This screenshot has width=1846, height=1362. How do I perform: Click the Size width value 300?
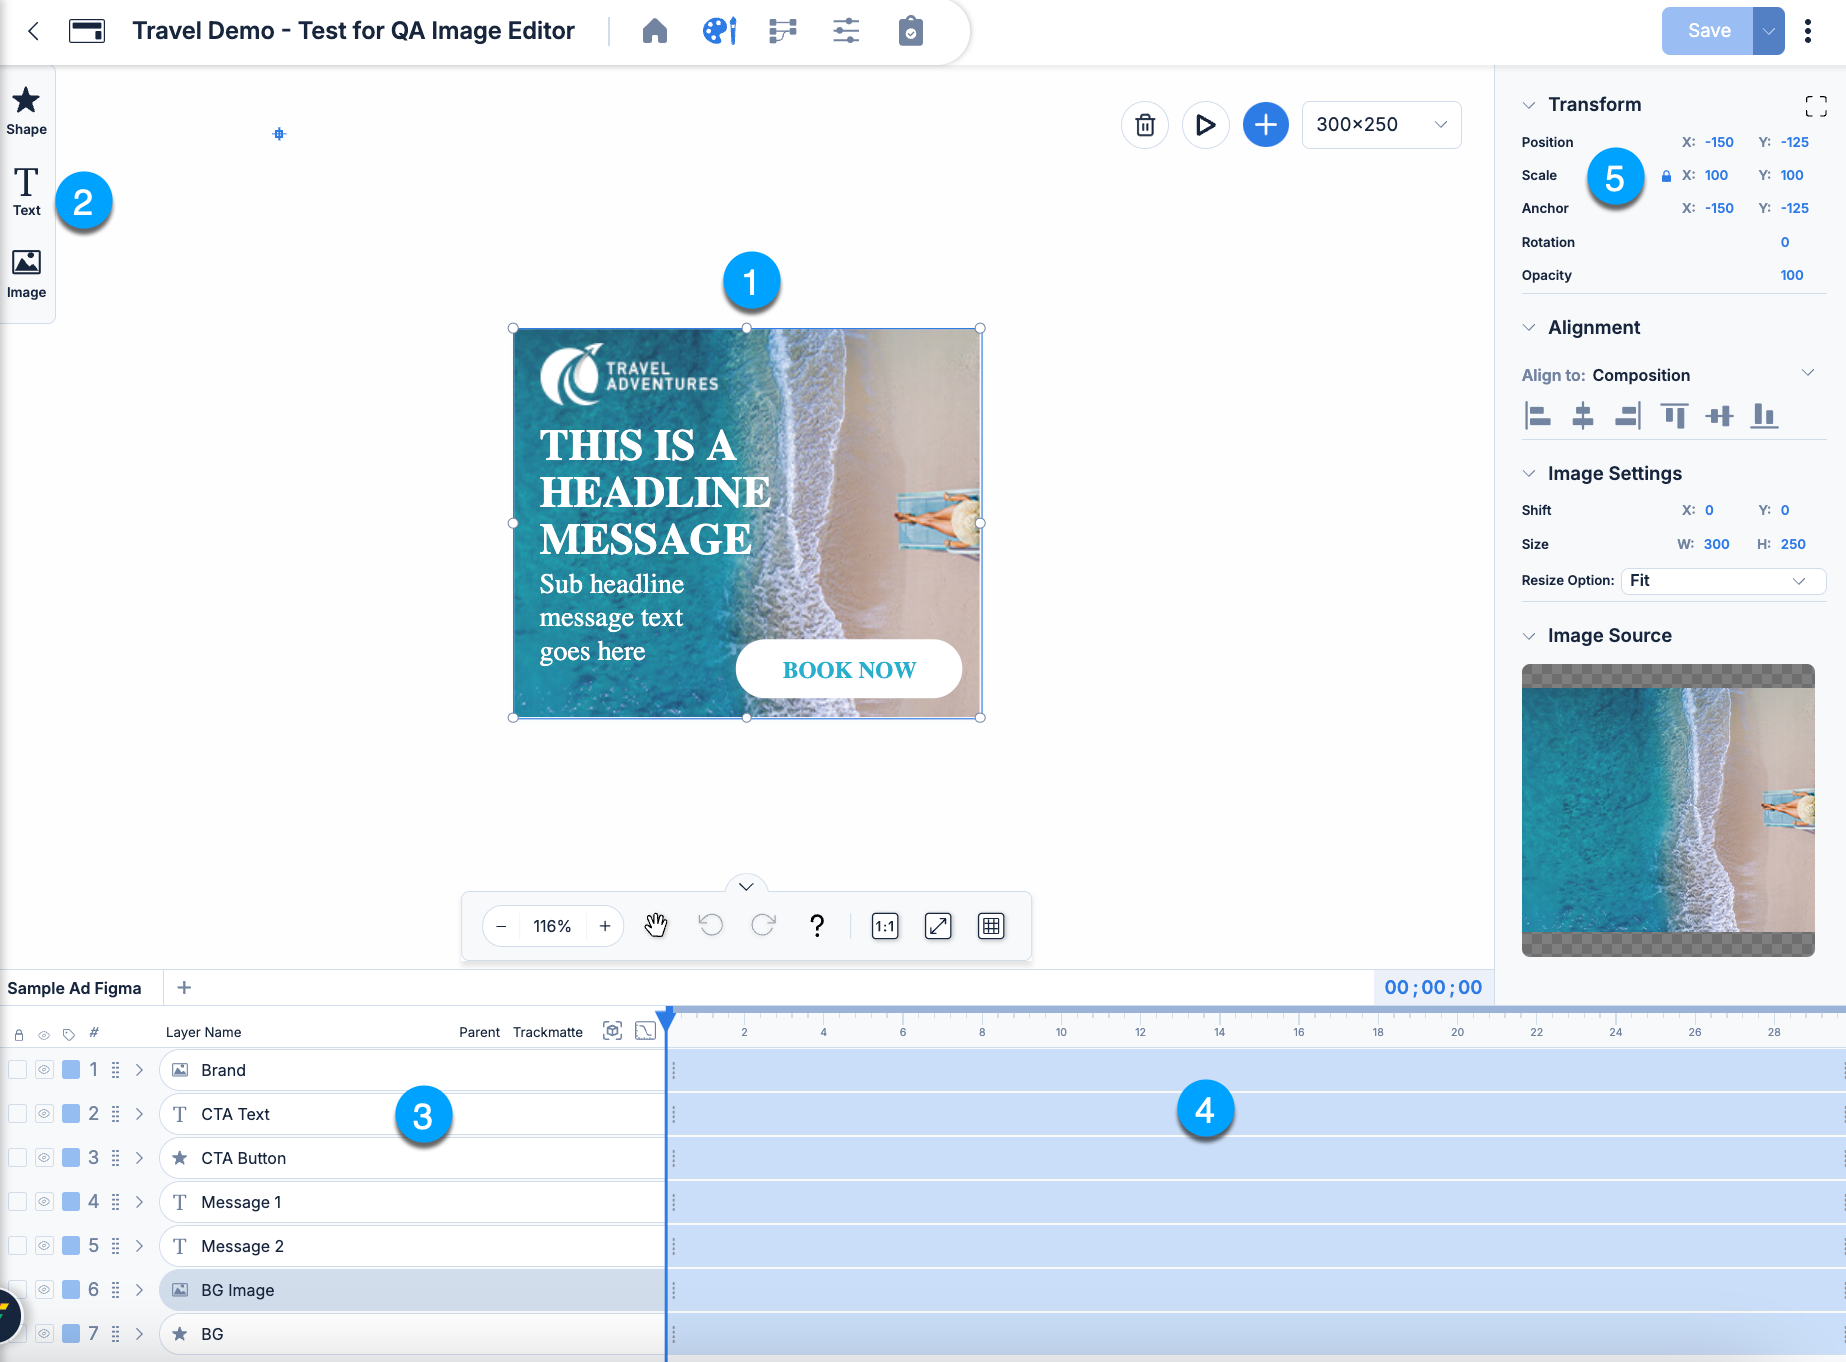point(1717,545)
